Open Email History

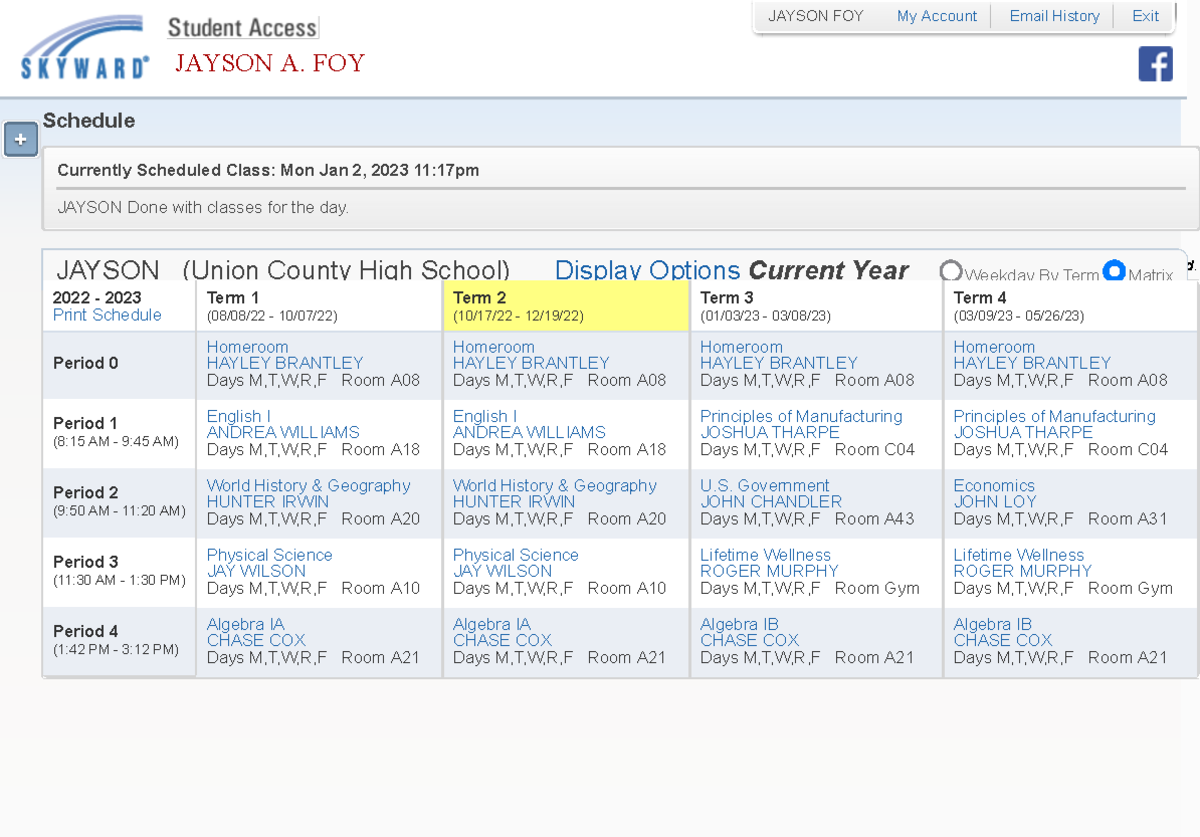[x=1054, y=16]
